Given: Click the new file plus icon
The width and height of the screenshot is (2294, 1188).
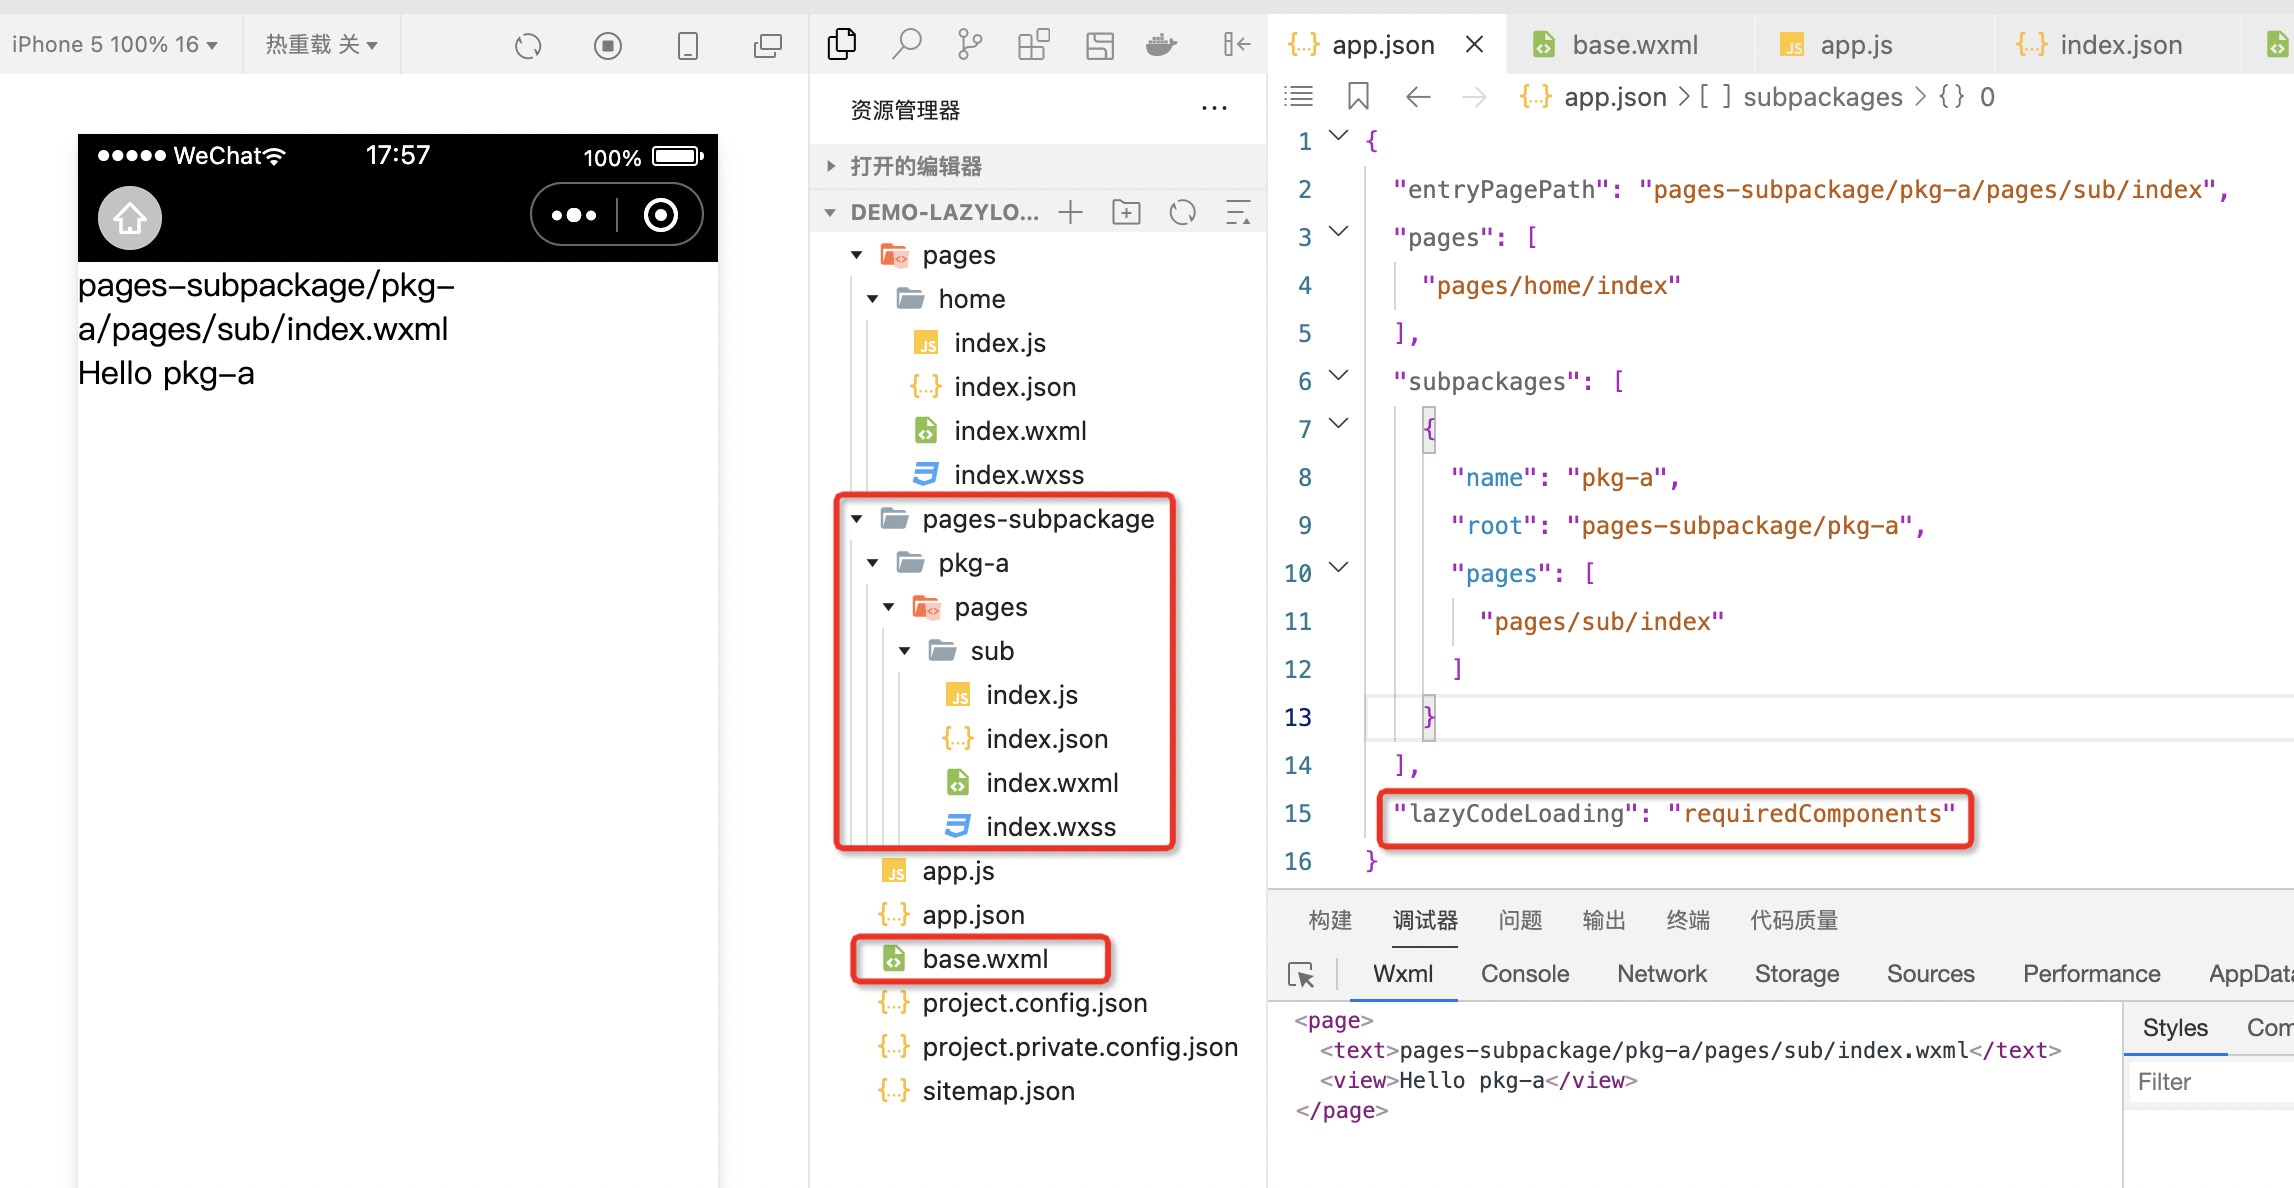Looking at the screenshot, I should (1071, 212).
